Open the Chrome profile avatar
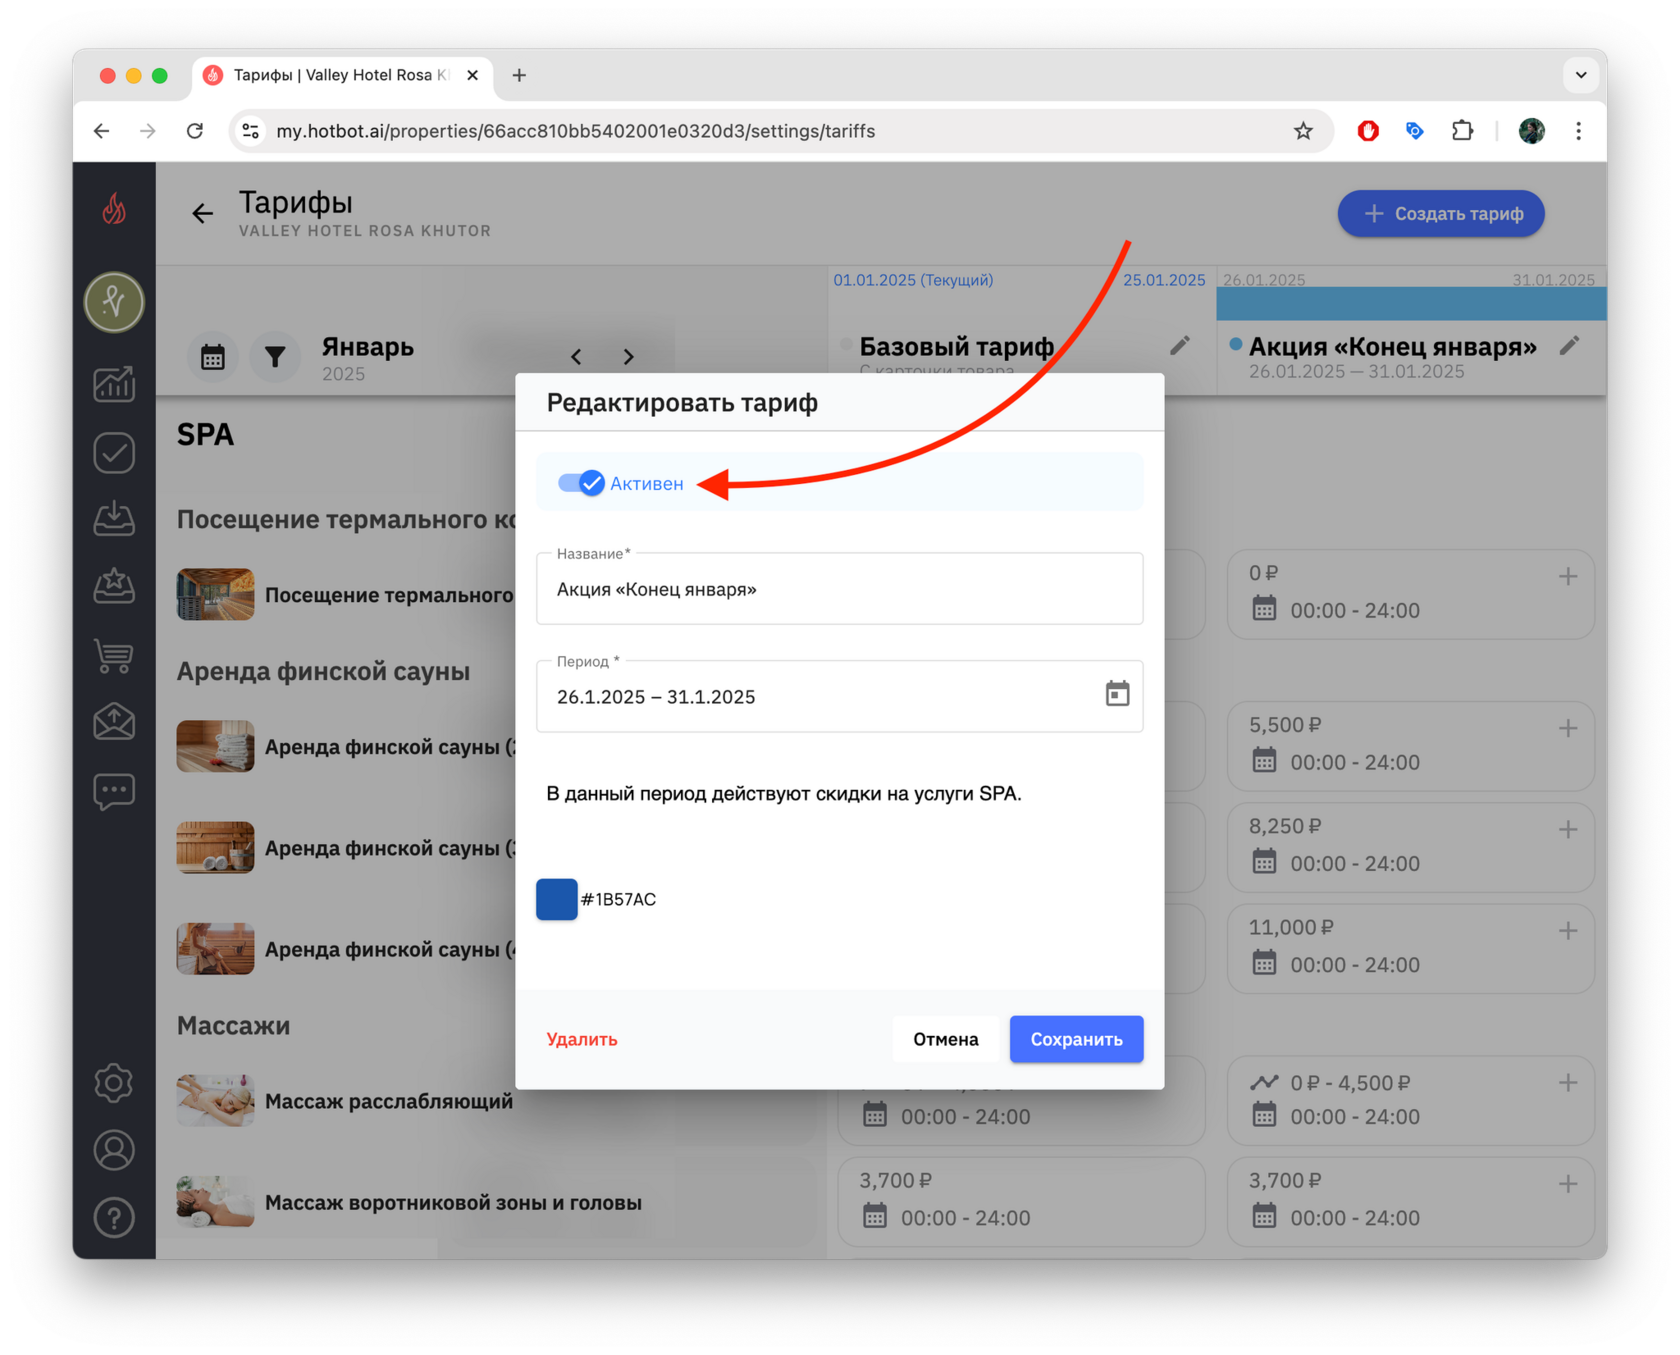Viewport: 1680px width, 1355px height. (x=1531, y=131)
